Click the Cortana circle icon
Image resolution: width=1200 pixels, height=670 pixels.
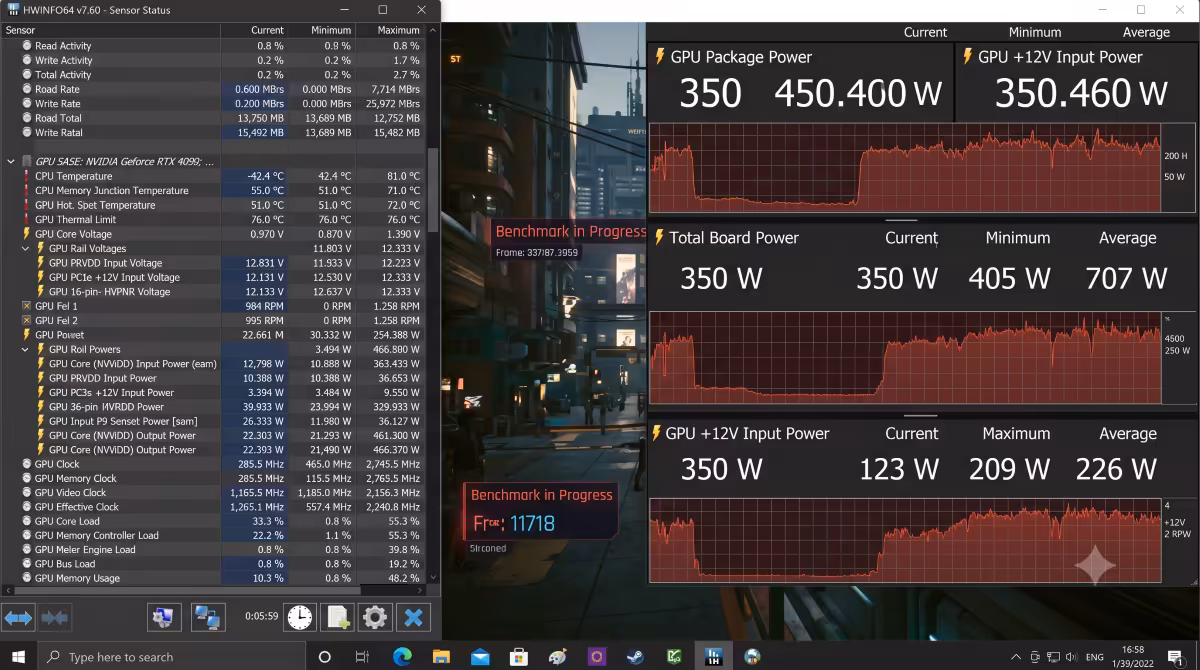coord(324,657)
